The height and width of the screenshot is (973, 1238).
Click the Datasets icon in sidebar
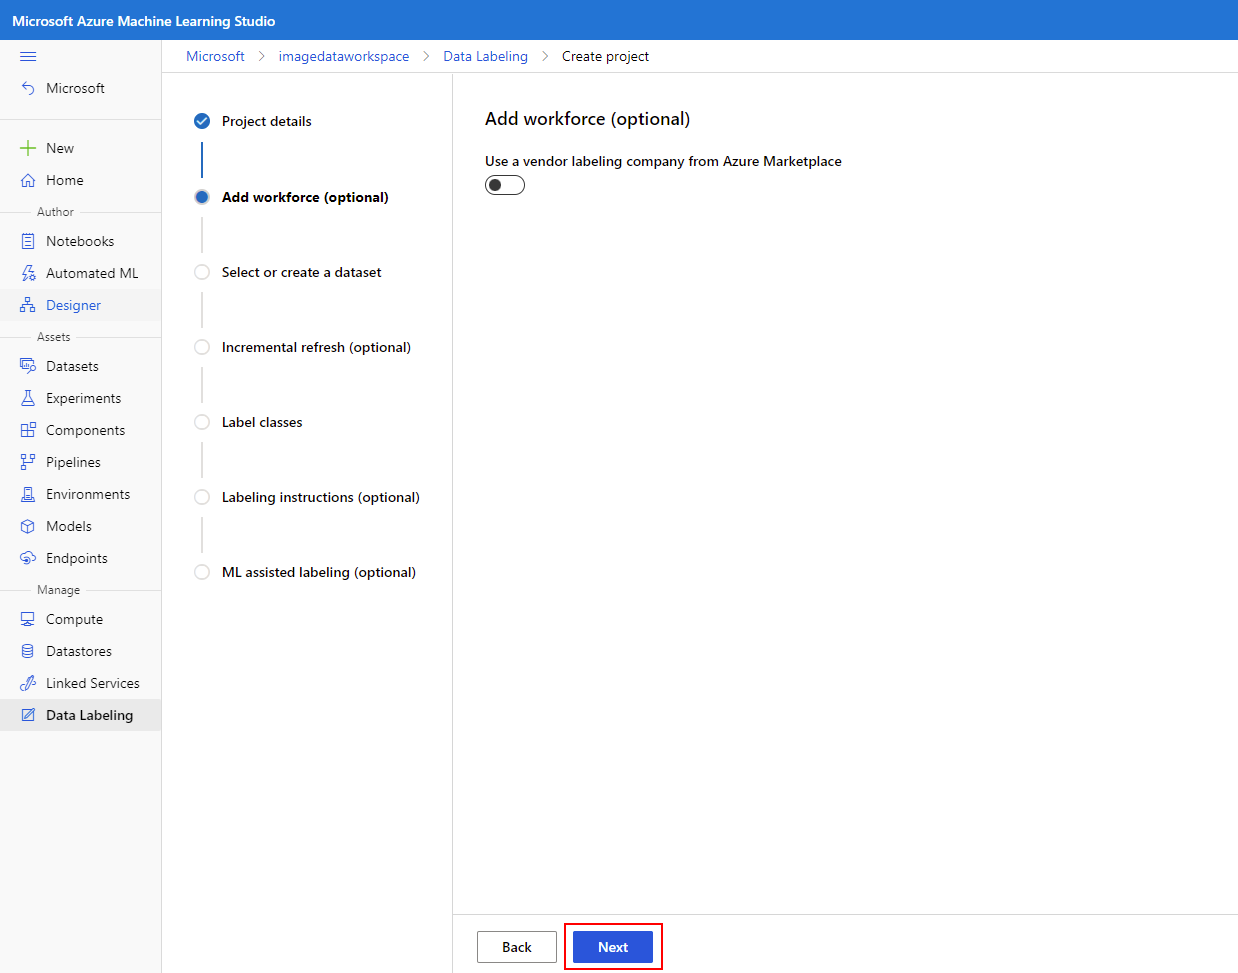(x=28, y=366)
